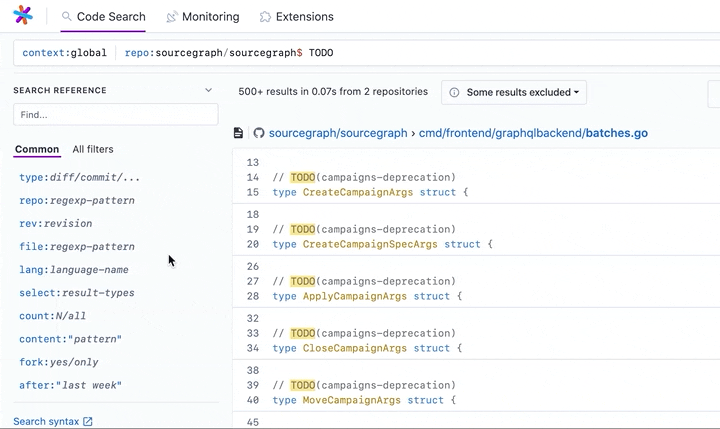Viewport: 720px width, 429px height.
Task: Insert the select:result-types filter
Action: tap(77, 293)
